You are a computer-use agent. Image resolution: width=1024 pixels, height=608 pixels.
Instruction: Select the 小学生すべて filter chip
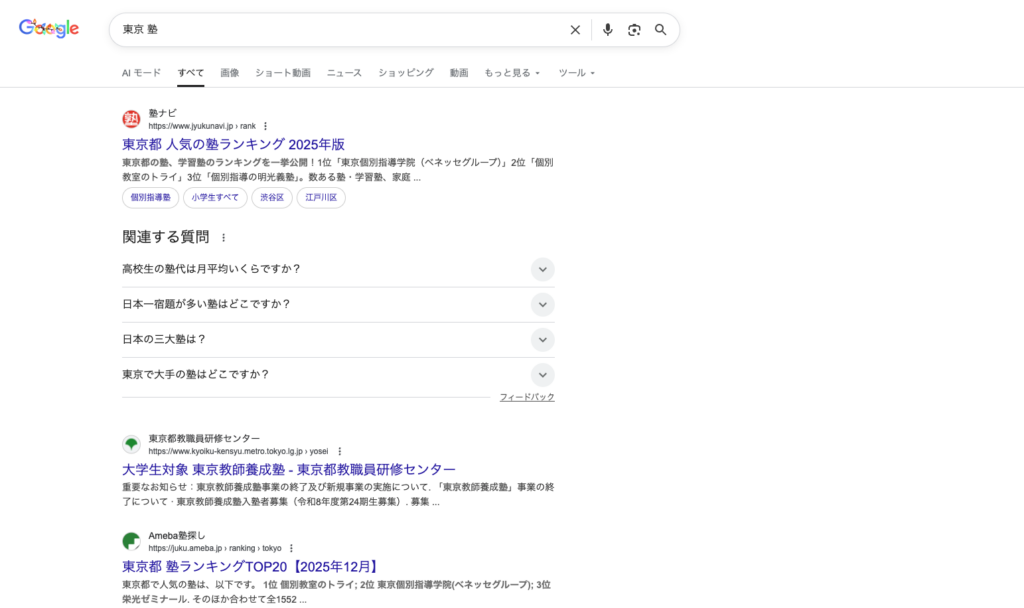coord(215,197)
